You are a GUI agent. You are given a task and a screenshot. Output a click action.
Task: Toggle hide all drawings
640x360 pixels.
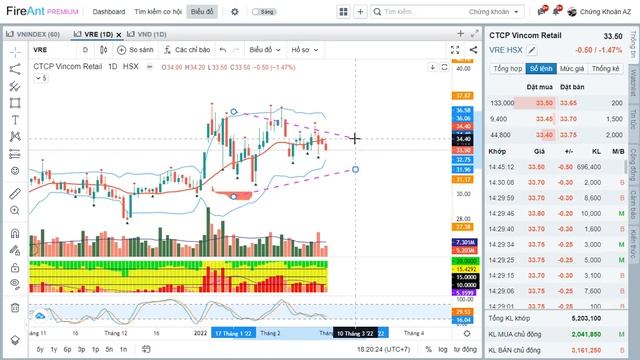click(x=15, y=284)
